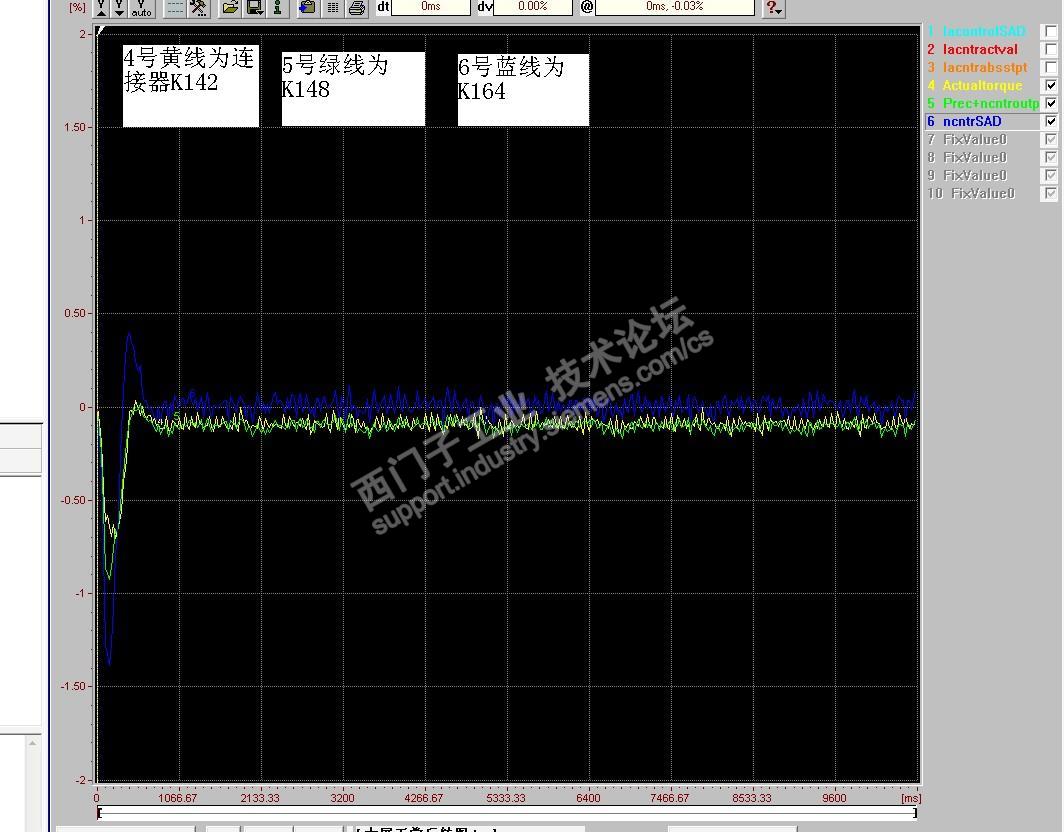Print the trace chart

click(x=357, y=7)
